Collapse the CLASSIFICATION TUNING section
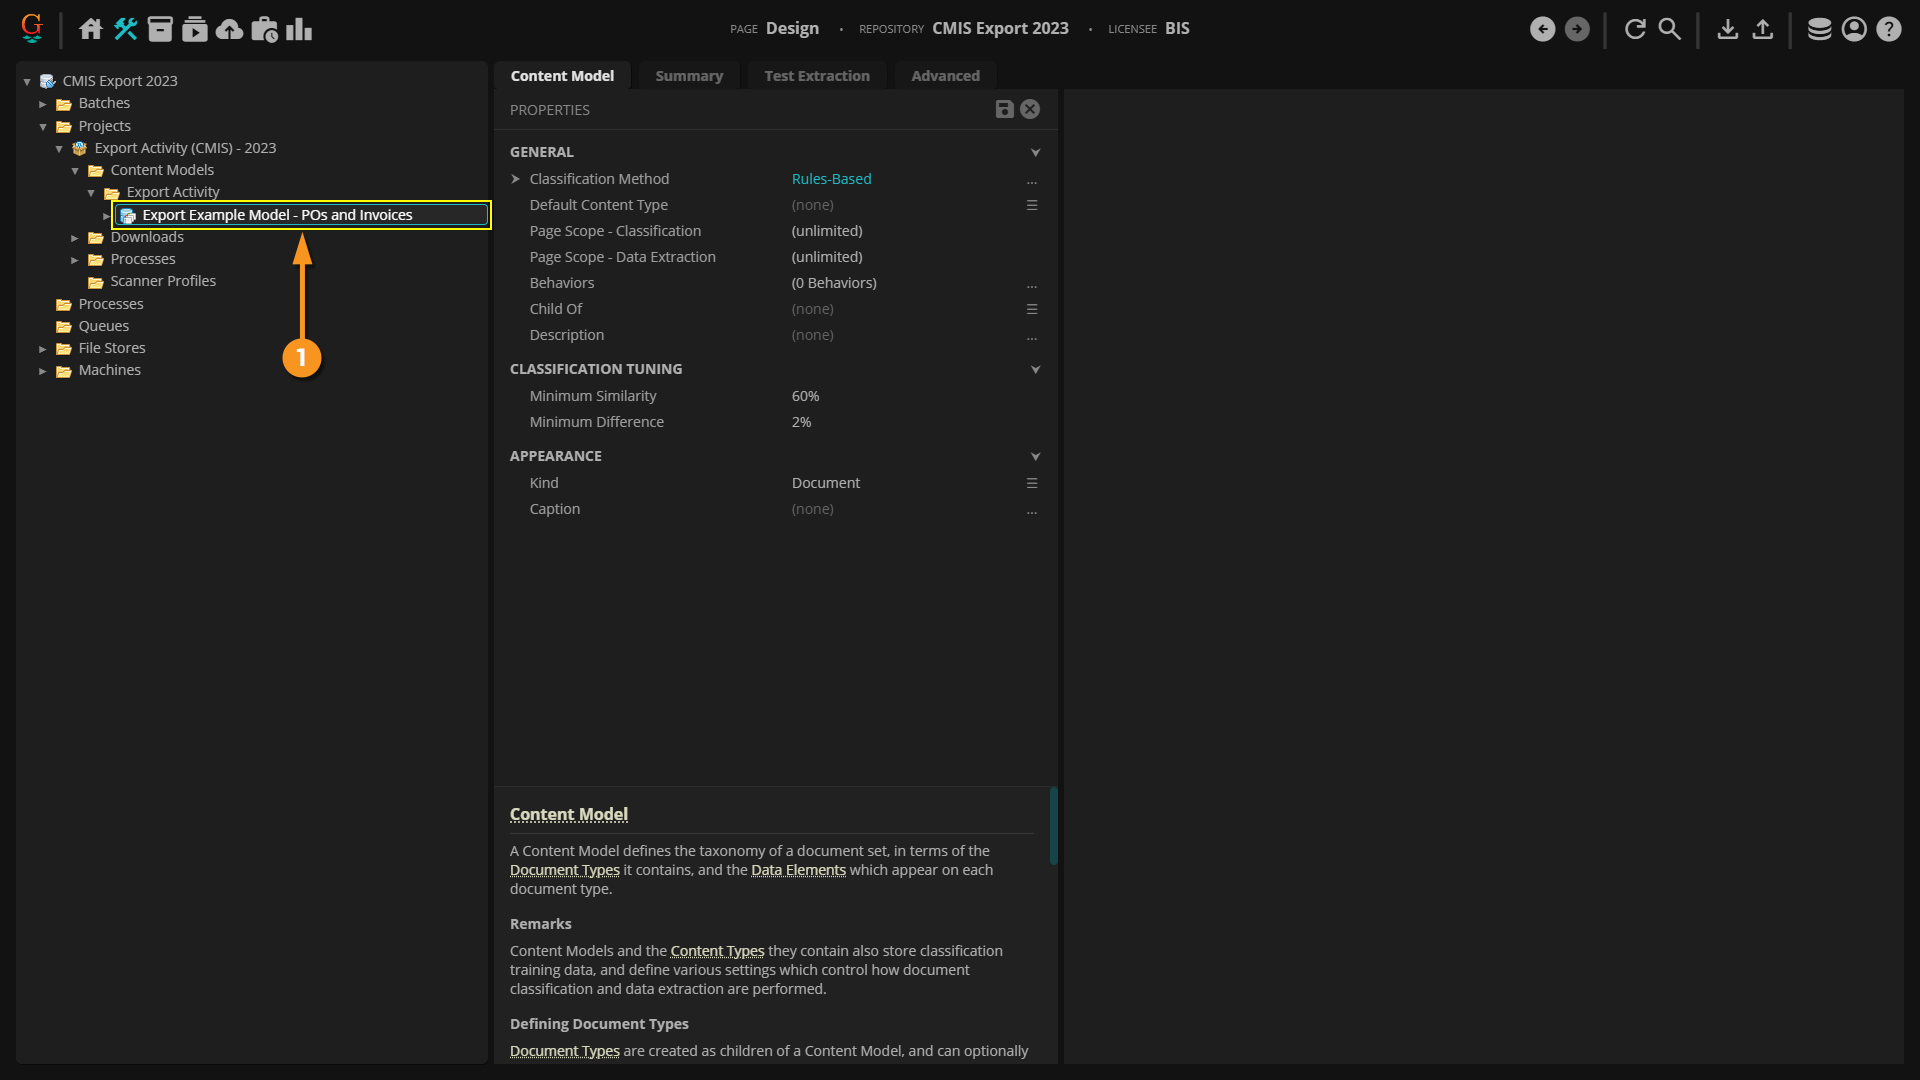The width and height of the screenshot is (1920, 1080). point(1035,369)
